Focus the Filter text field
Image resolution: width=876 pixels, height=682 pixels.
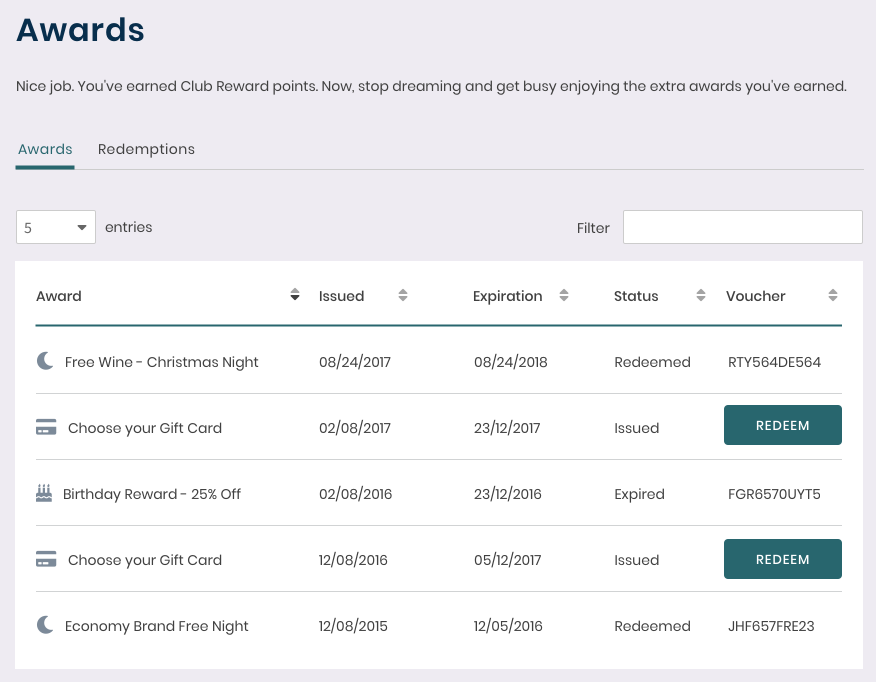click(742, 227)
